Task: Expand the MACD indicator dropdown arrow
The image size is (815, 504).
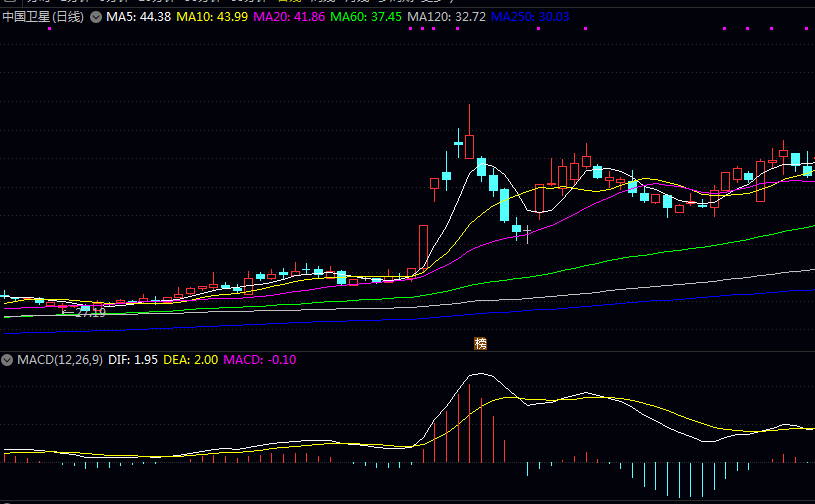Action: click(x=6, y=360)
